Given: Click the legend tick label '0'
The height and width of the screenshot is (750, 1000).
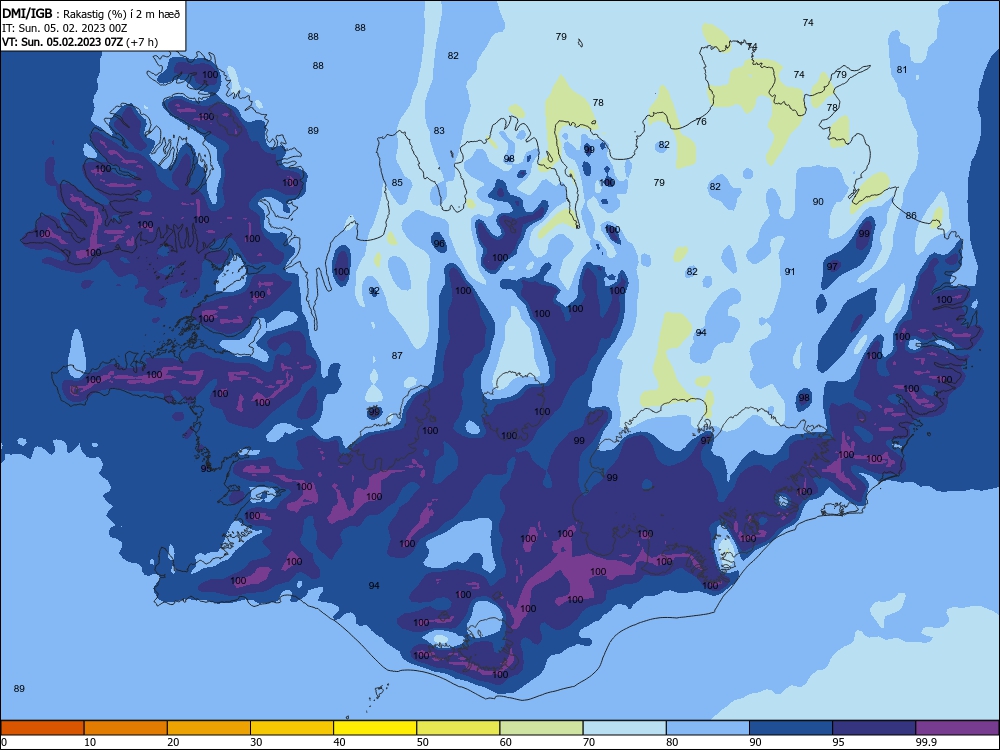Looking at the screenshot, I should click(4, 742).
